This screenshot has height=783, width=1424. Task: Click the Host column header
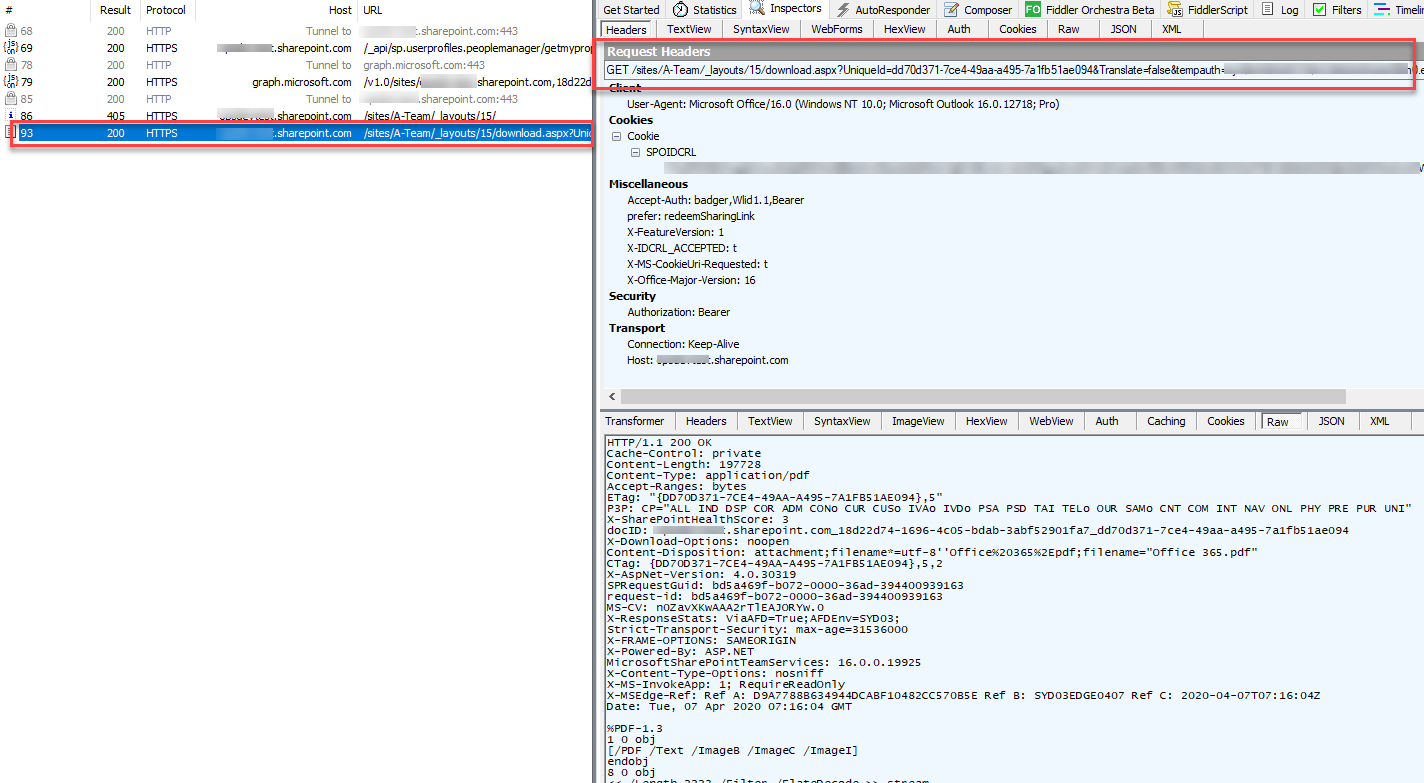point(340,9)
